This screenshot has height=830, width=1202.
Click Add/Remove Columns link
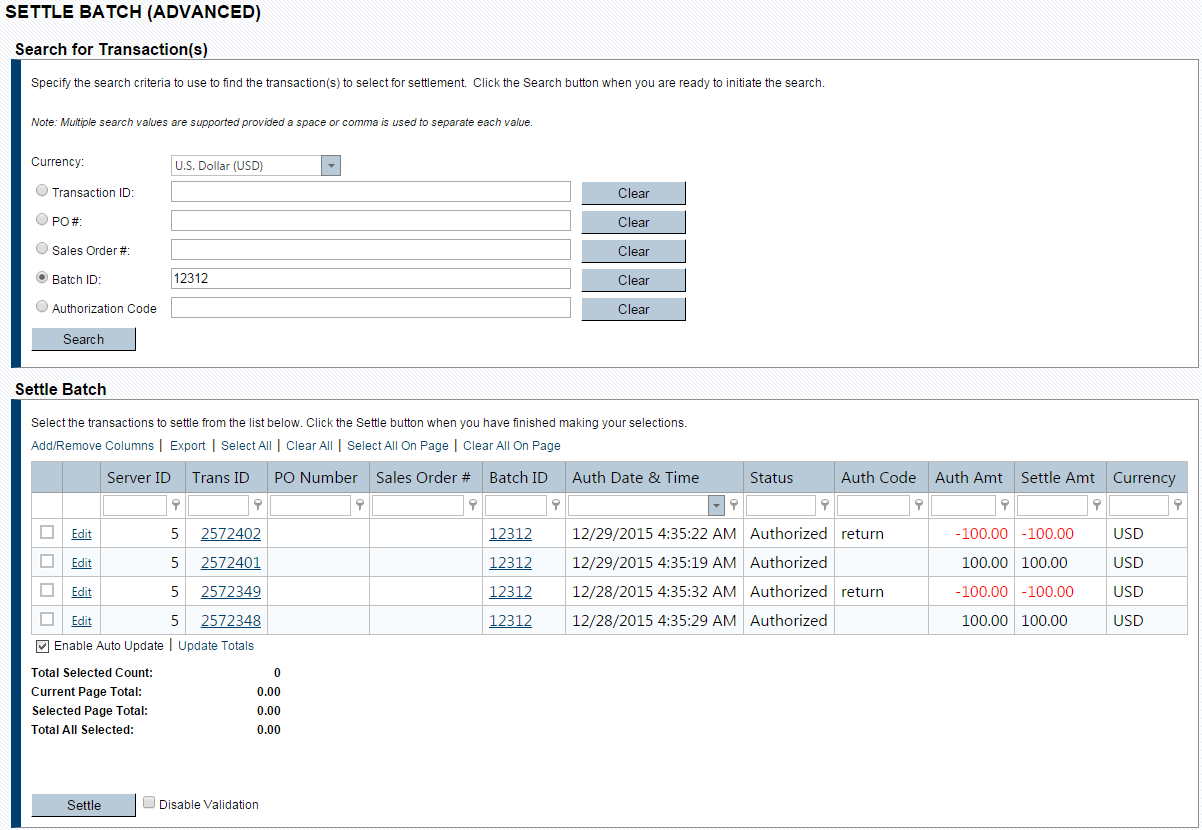point(93,446)
